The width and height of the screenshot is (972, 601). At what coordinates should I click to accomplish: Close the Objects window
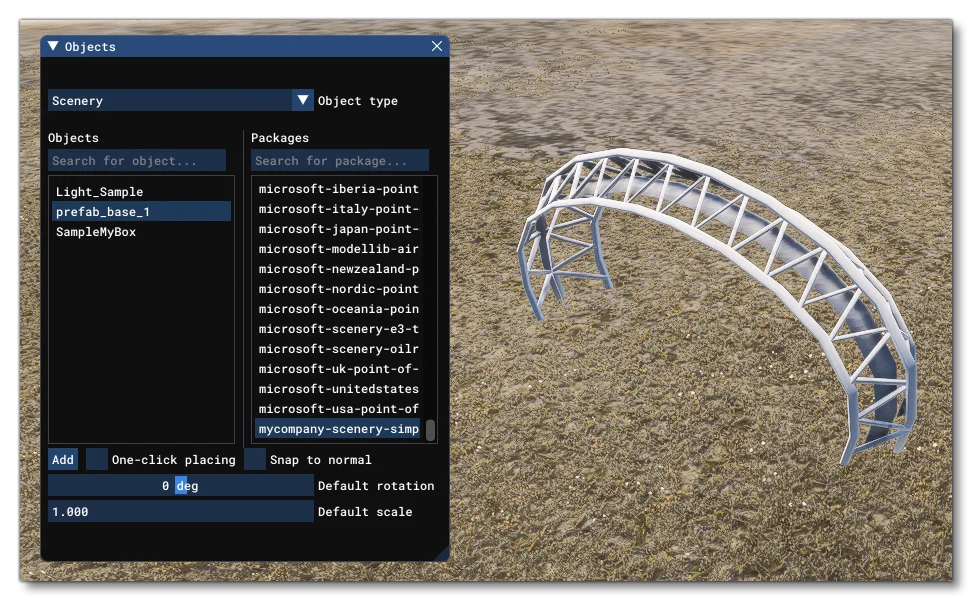(x=437, y=46)
